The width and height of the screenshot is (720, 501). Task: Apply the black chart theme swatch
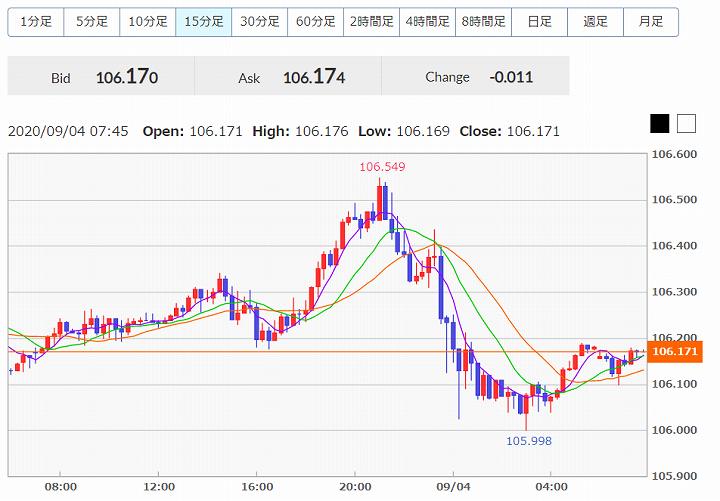click(659, 124)
